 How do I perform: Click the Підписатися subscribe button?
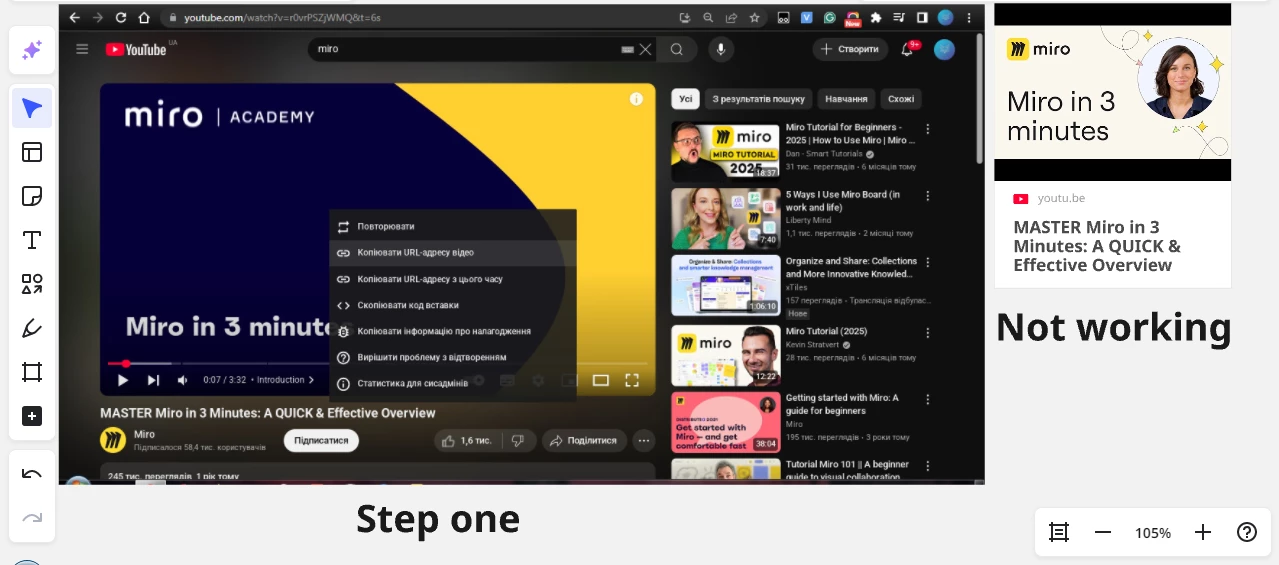(321, 440)
